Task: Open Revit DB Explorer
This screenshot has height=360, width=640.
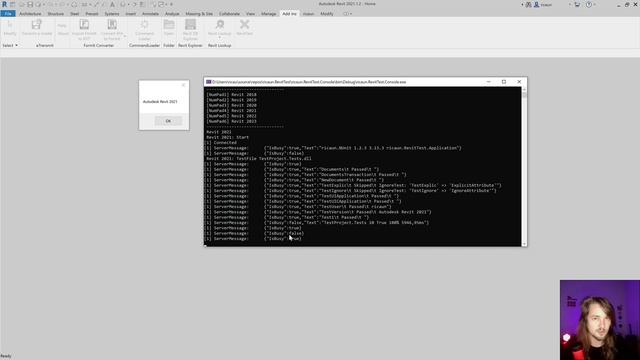Action: click(x=190, y=30)
